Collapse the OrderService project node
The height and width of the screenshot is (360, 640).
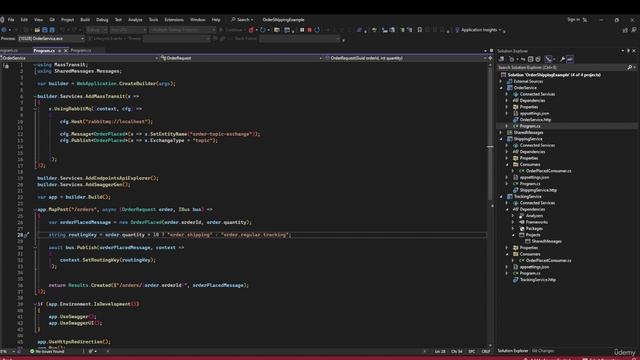(x=501, y=88)
